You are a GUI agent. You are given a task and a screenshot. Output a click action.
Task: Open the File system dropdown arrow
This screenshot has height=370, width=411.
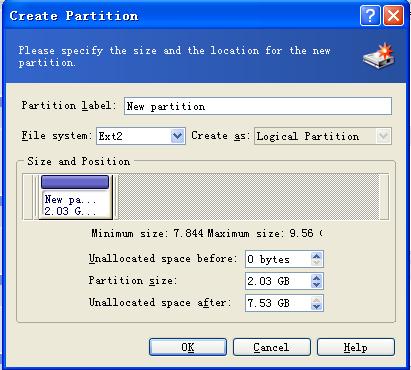tap(178, 136)
